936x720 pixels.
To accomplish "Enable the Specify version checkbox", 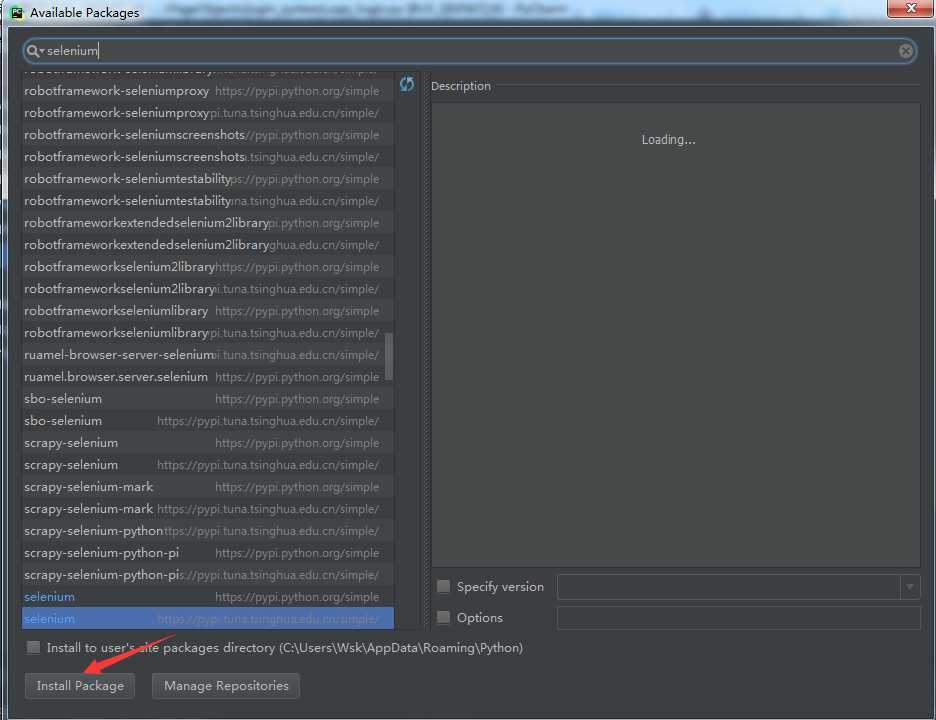I will tap(443, 586).
